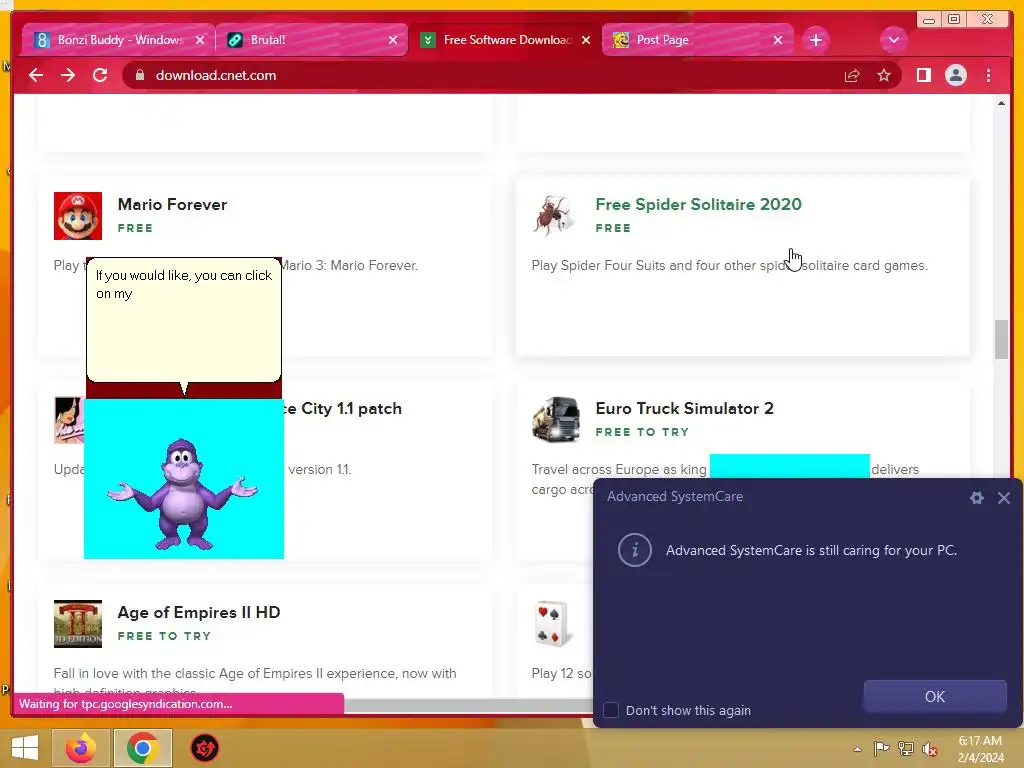Open Chrome side panel icon
Screen dimensions: 1024x768
(x=923, y=76)
